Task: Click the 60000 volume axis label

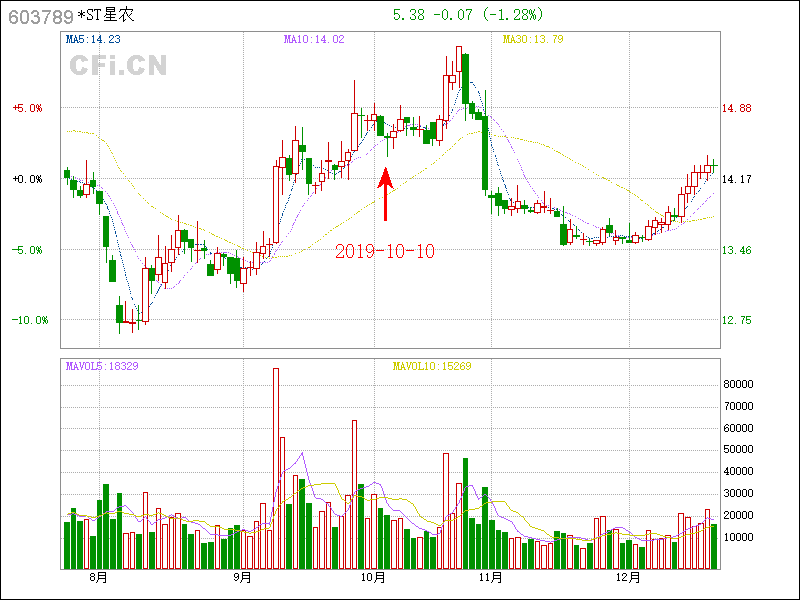Action: [738, 428]
